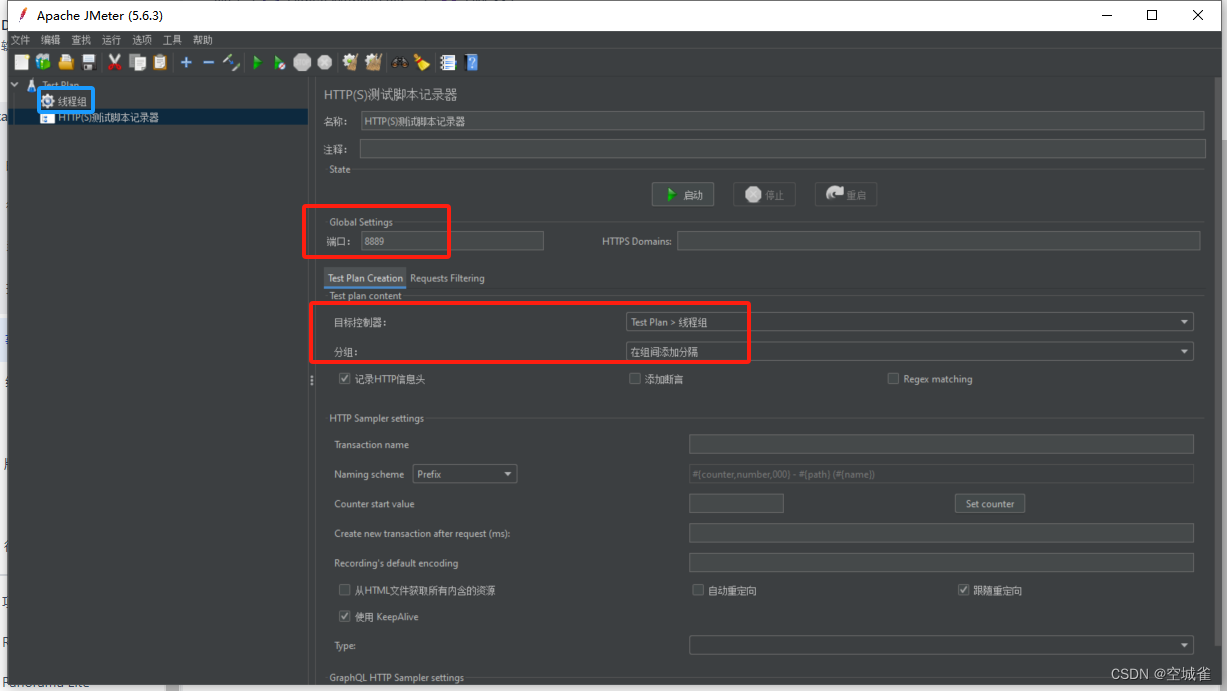This screenshot has width=1227, height=691.
Task: Click the Set counter button
Action: click(x=990, y=504)
